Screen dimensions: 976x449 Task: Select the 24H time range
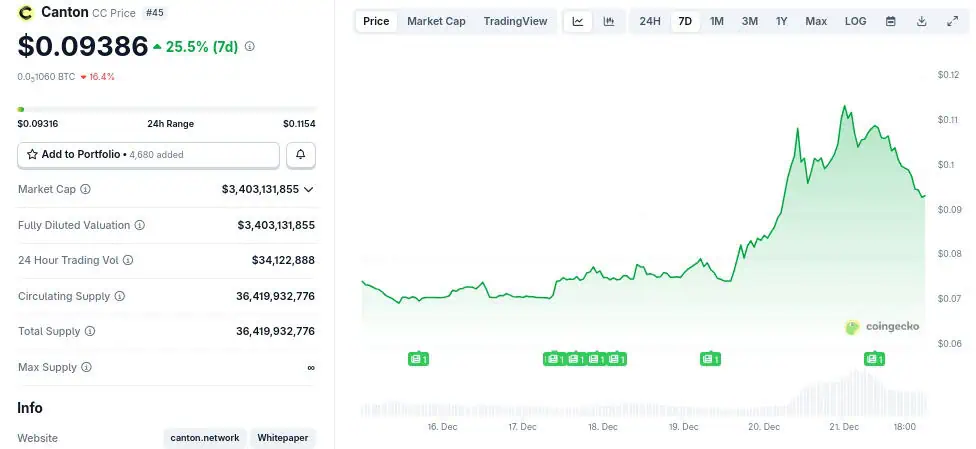(x=650, y=21)
